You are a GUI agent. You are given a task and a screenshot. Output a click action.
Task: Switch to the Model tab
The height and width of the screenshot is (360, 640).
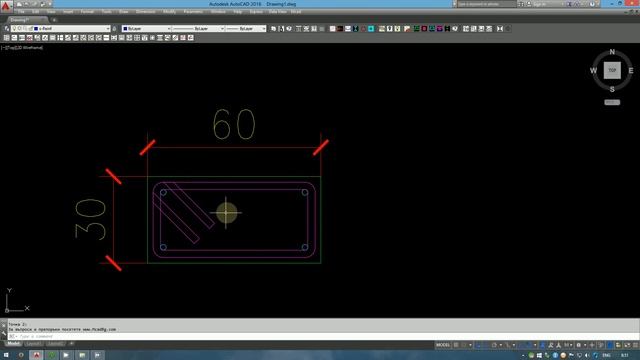point(13,344)
